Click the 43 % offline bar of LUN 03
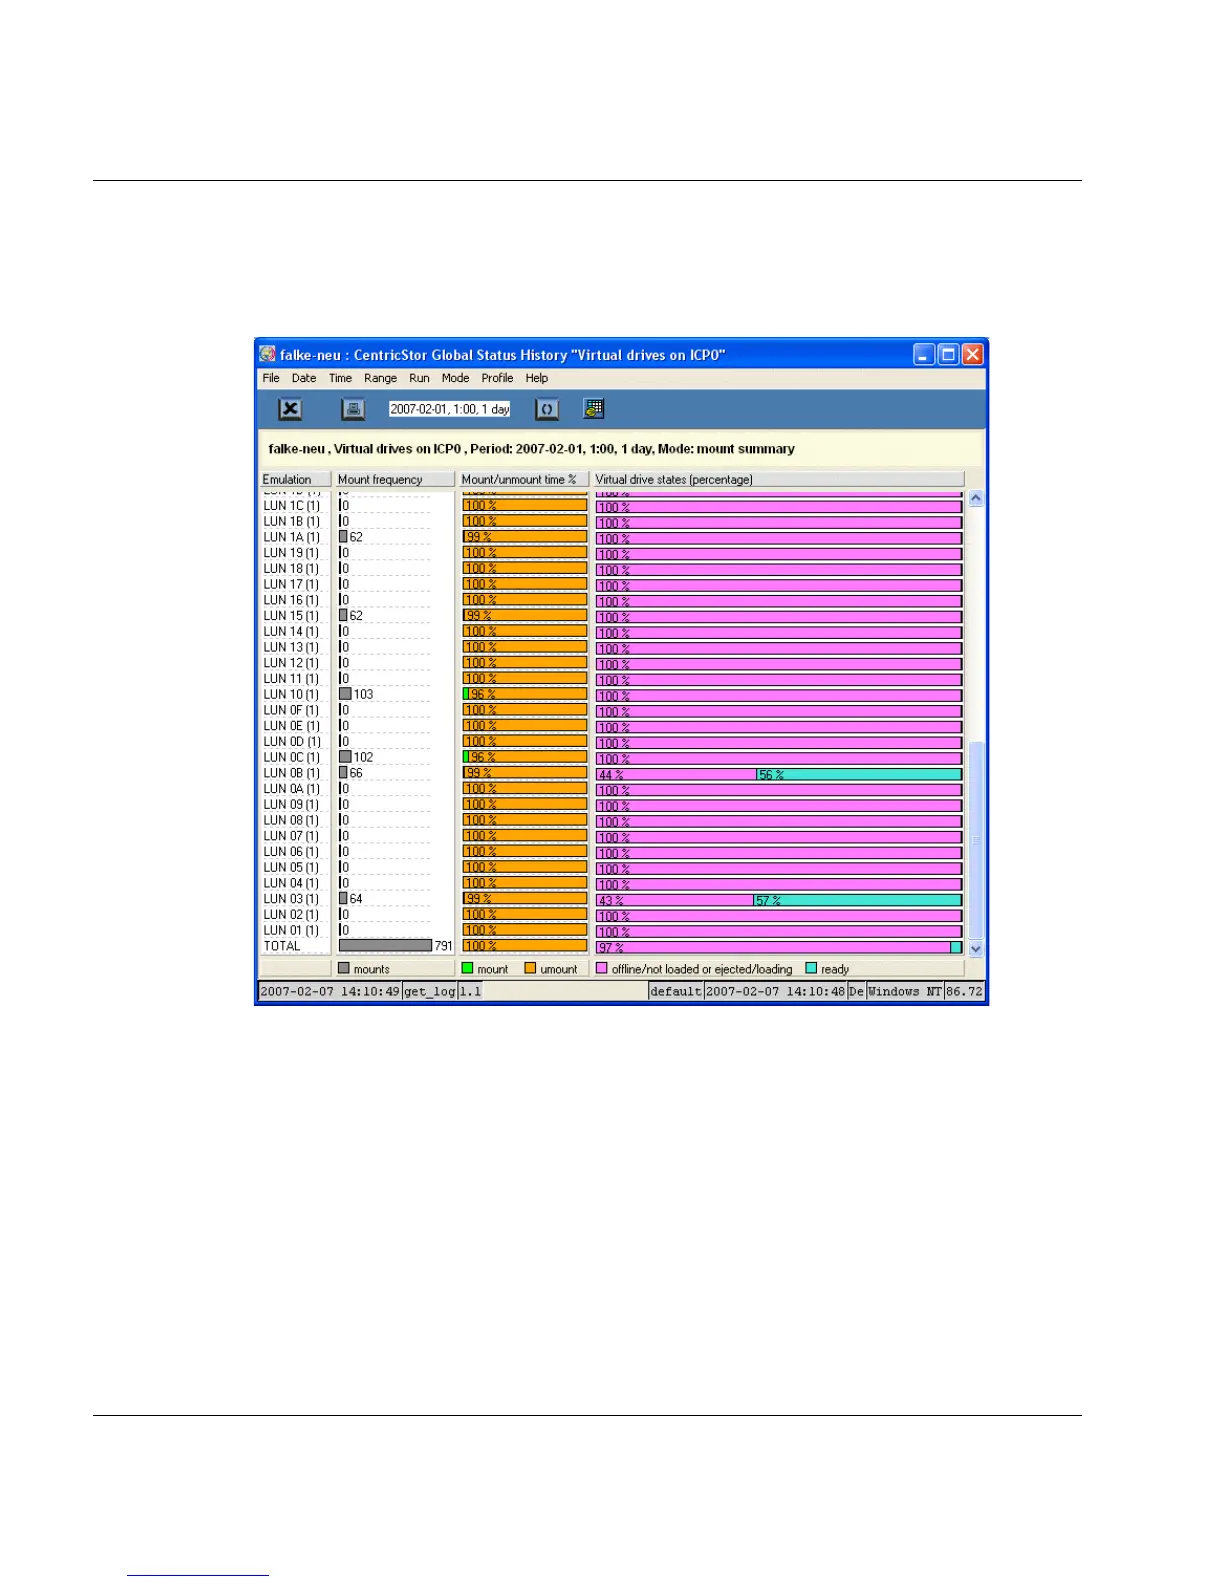The height and width of the screenshot is (1584, 1224). [x=675, y=900]
